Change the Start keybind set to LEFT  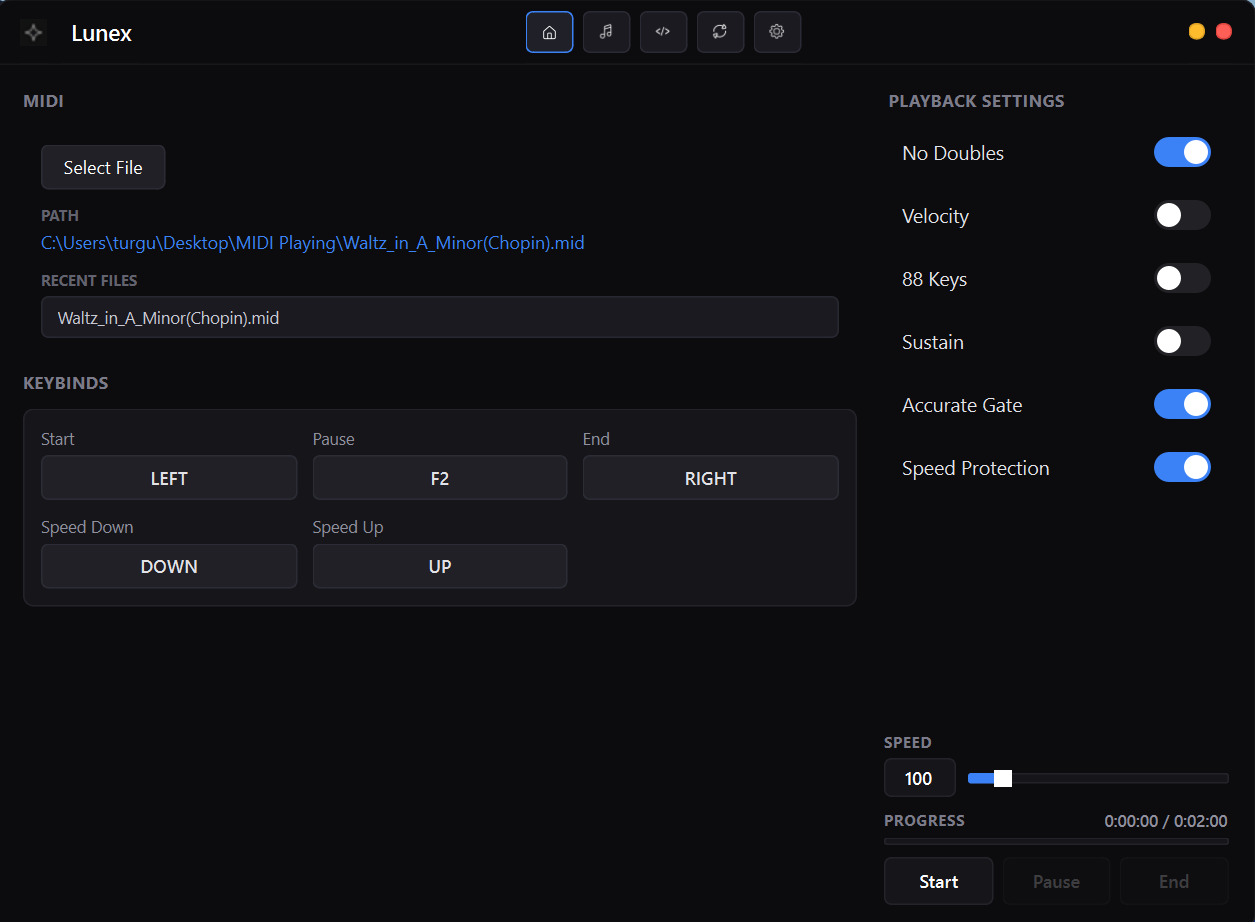[x=169, y=478]
